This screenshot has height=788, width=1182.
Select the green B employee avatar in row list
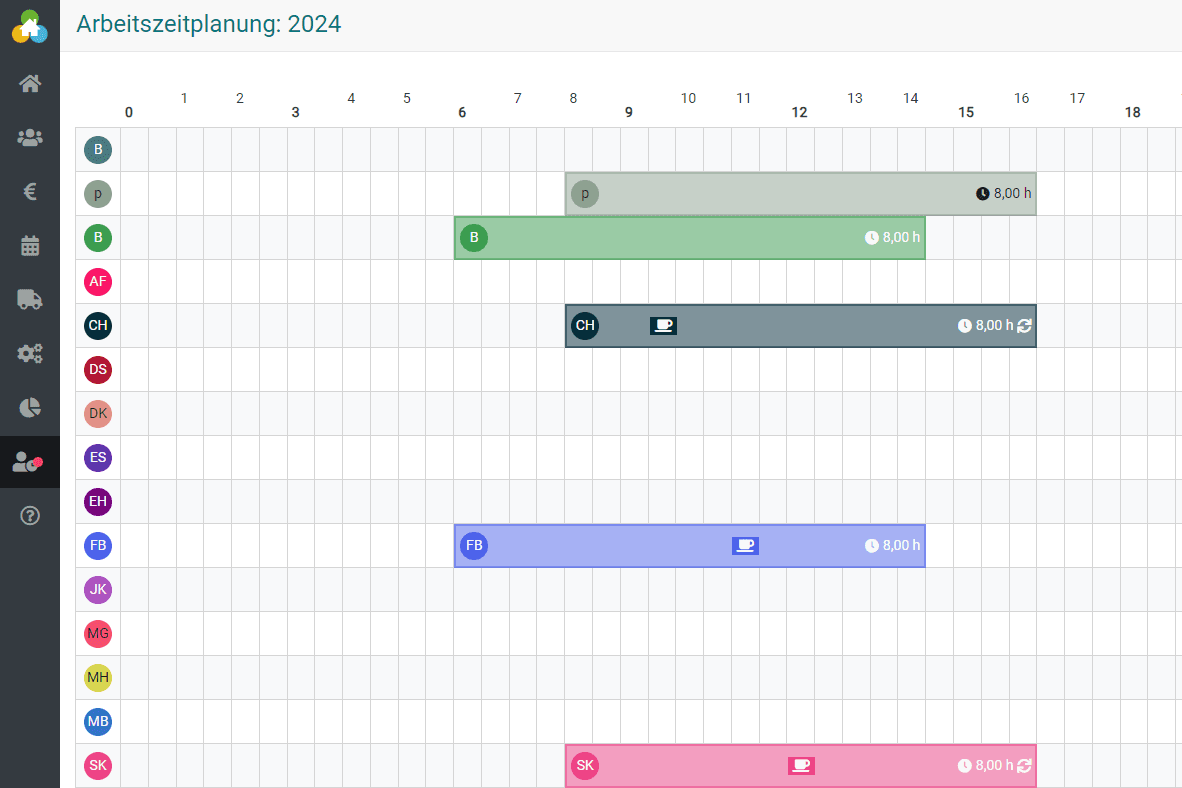pos(98,238)
